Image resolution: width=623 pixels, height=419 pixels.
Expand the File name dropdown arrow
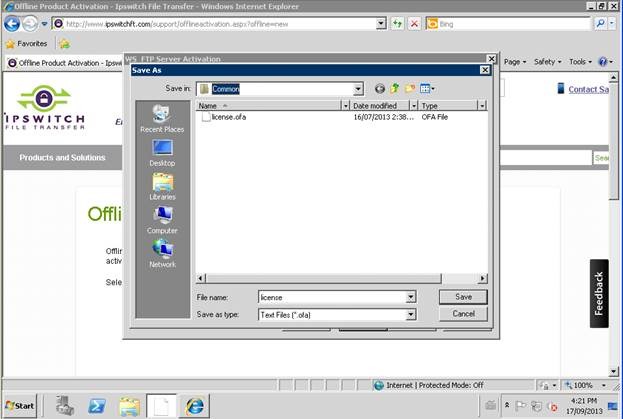pos(411,297)
